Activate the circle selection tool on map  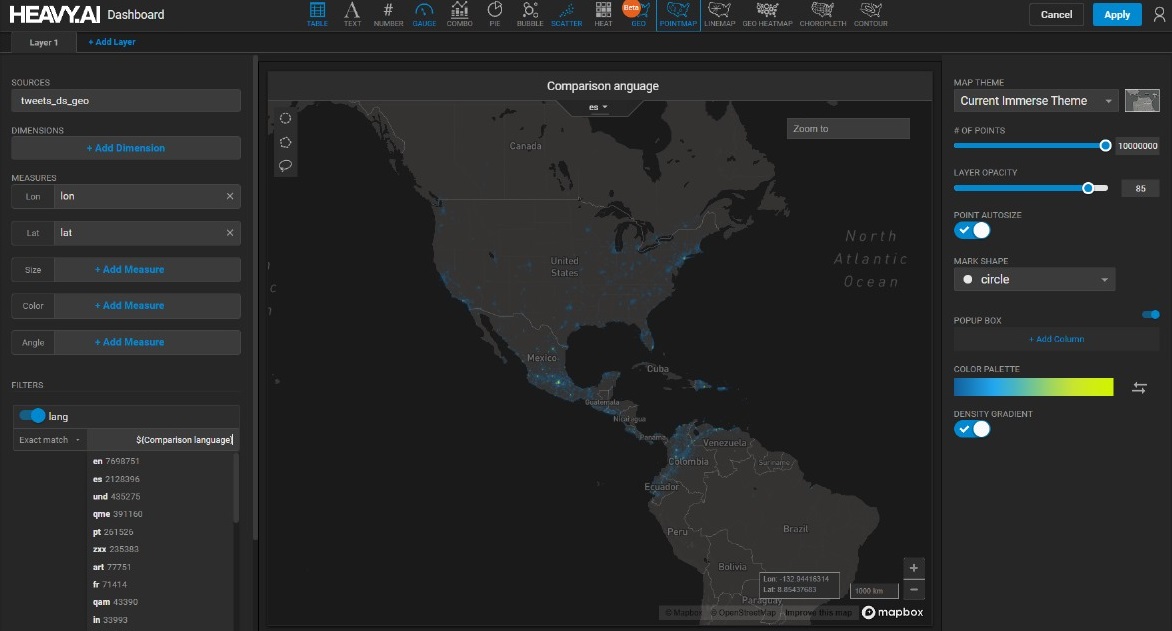285,118
